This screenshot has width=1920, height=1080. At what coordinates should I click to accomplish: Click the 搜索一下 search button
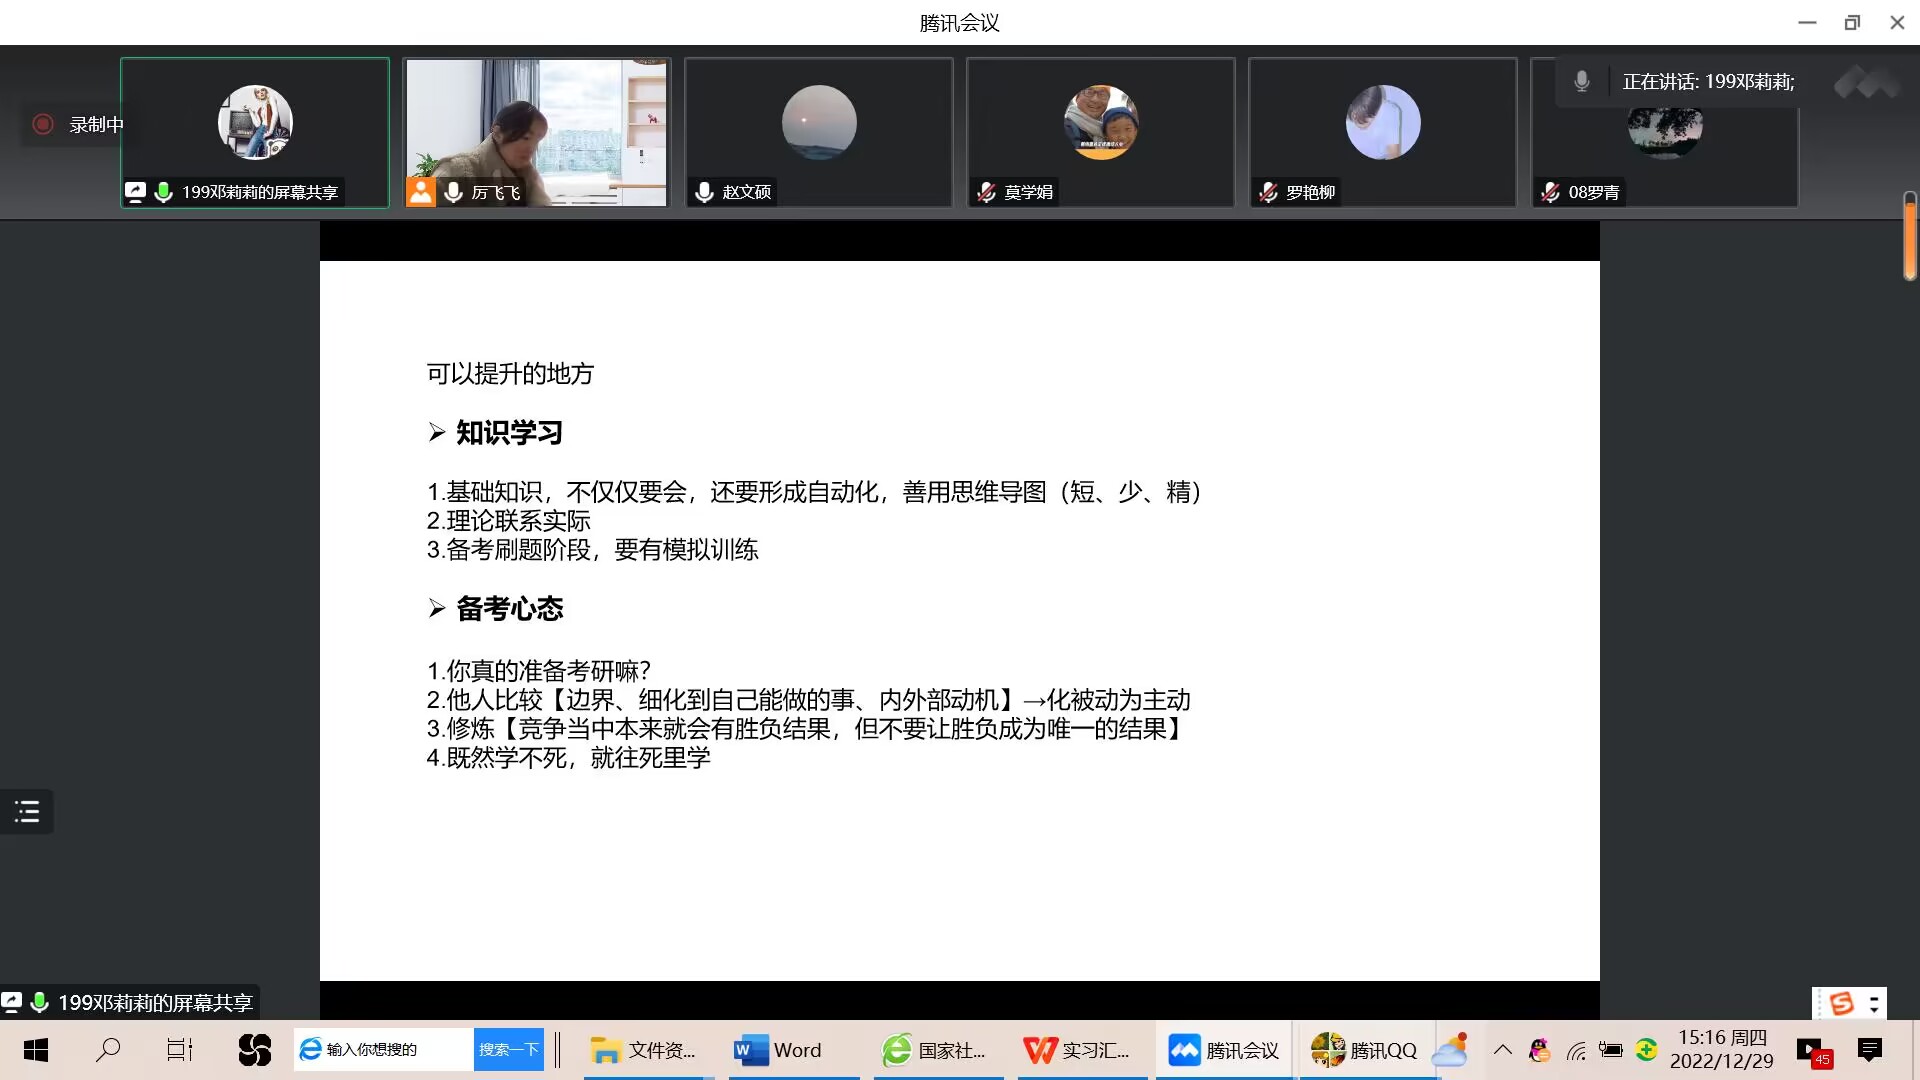tap(508, 1049)
